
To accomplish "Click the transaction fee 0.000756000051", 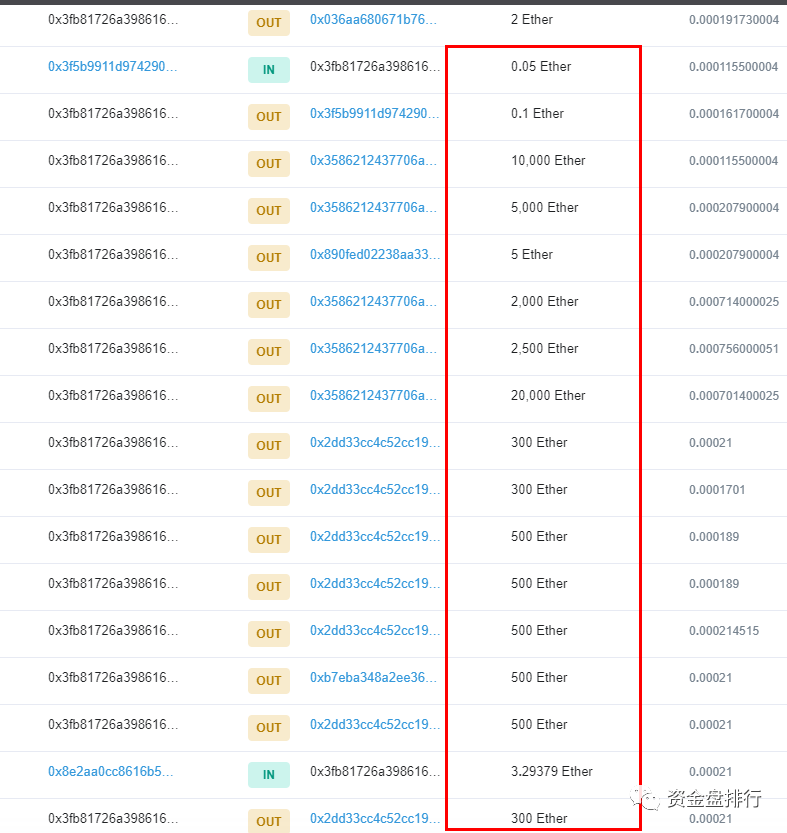I will [x=733, y=349].
